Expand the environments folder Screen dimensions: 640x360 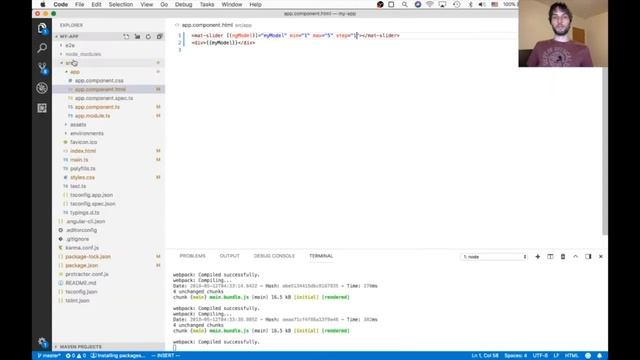click(x=87, y=133)
